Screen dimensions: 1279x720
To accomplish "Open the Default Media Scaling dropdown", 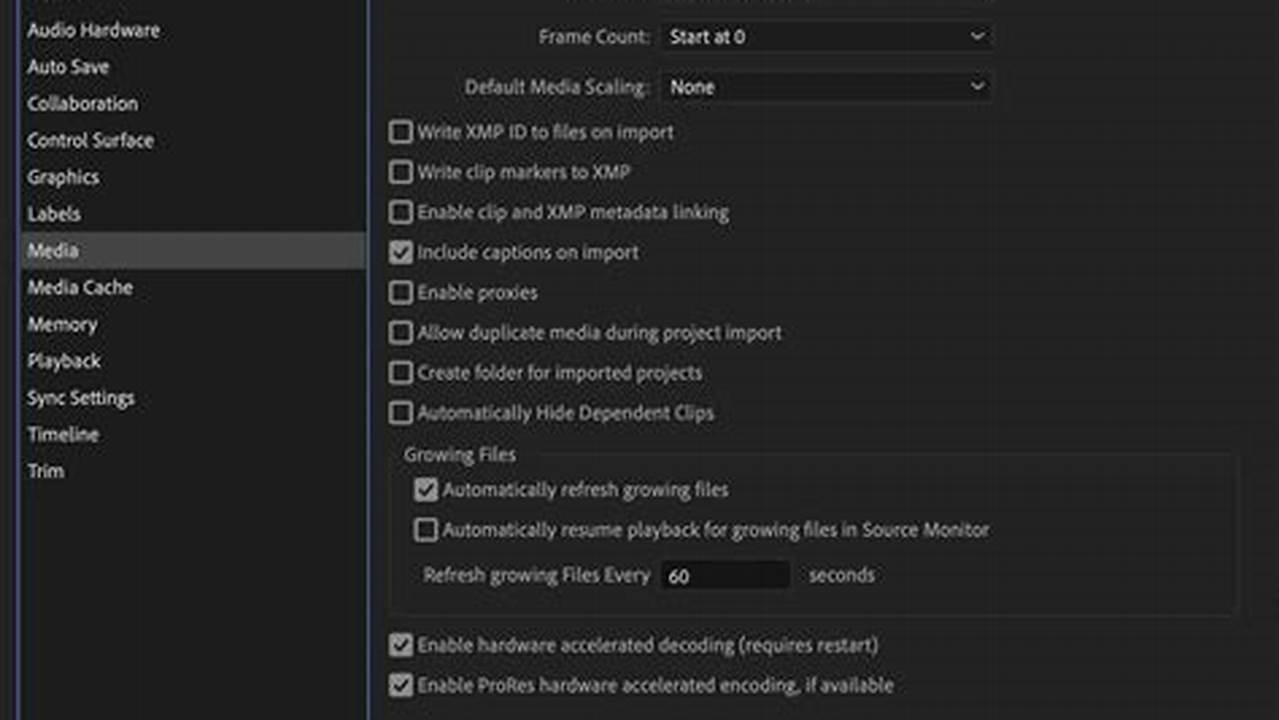I will click(825, 87).
